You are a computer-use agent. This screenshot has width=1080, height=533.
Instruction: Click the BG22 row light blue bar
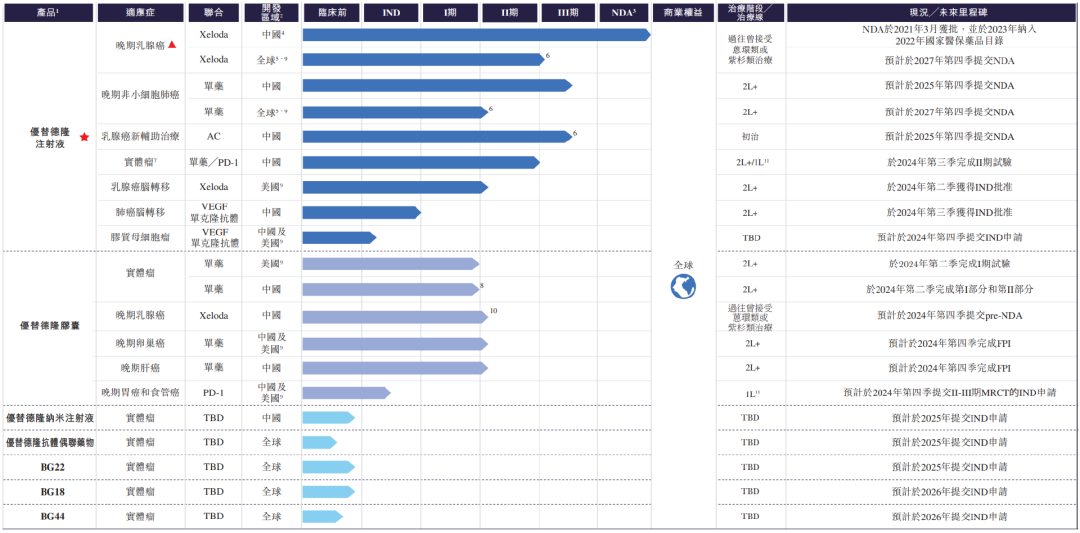click(x=329, y=467)
